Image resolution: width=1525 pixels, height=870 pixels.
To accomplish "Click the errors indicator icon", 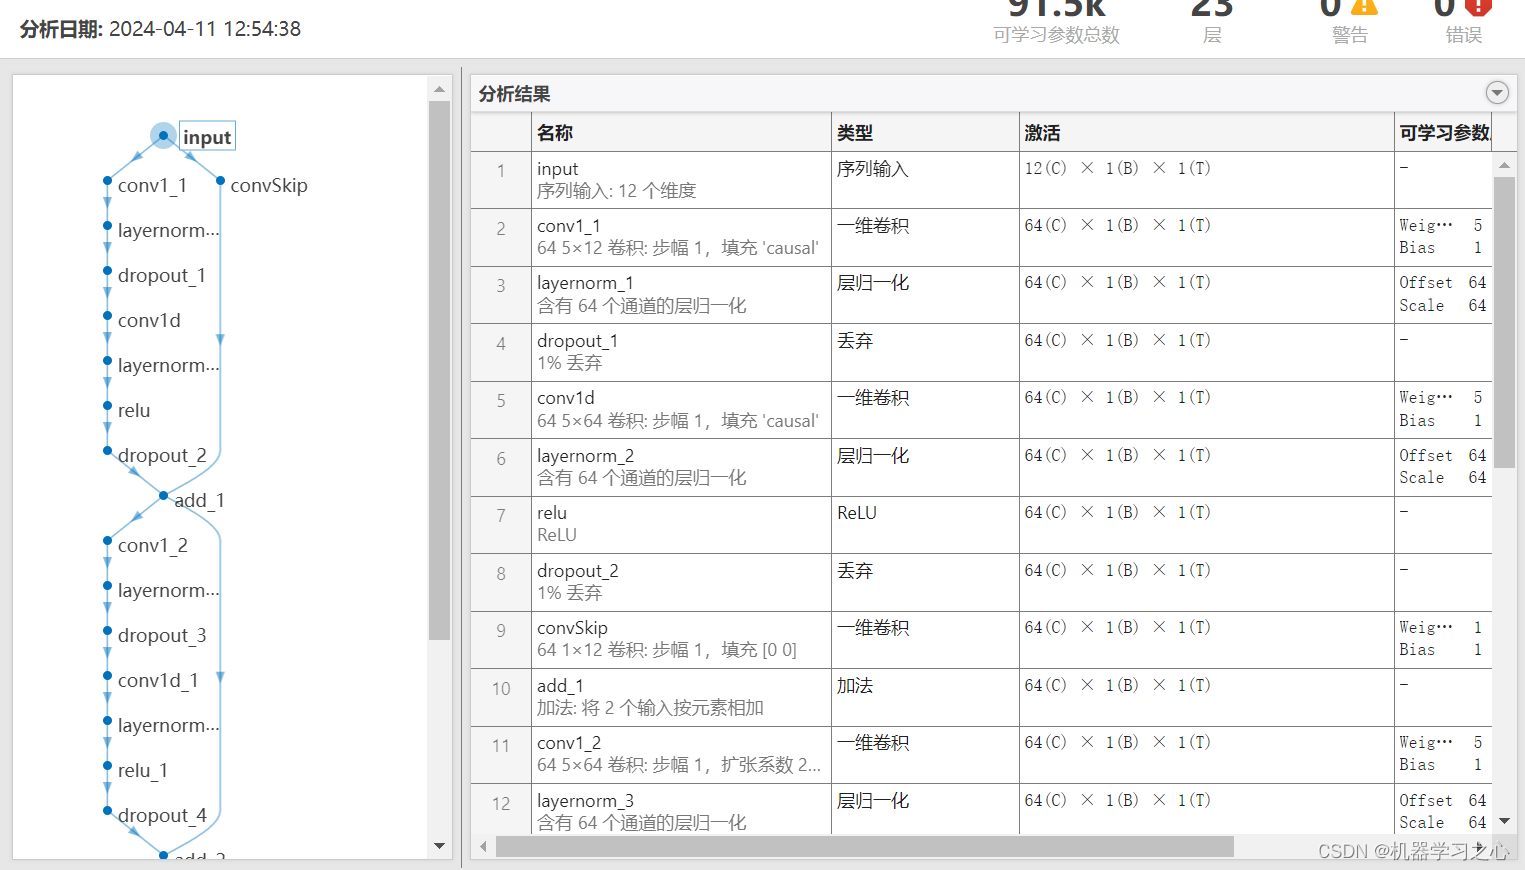I will click(x=1478, y=6).
